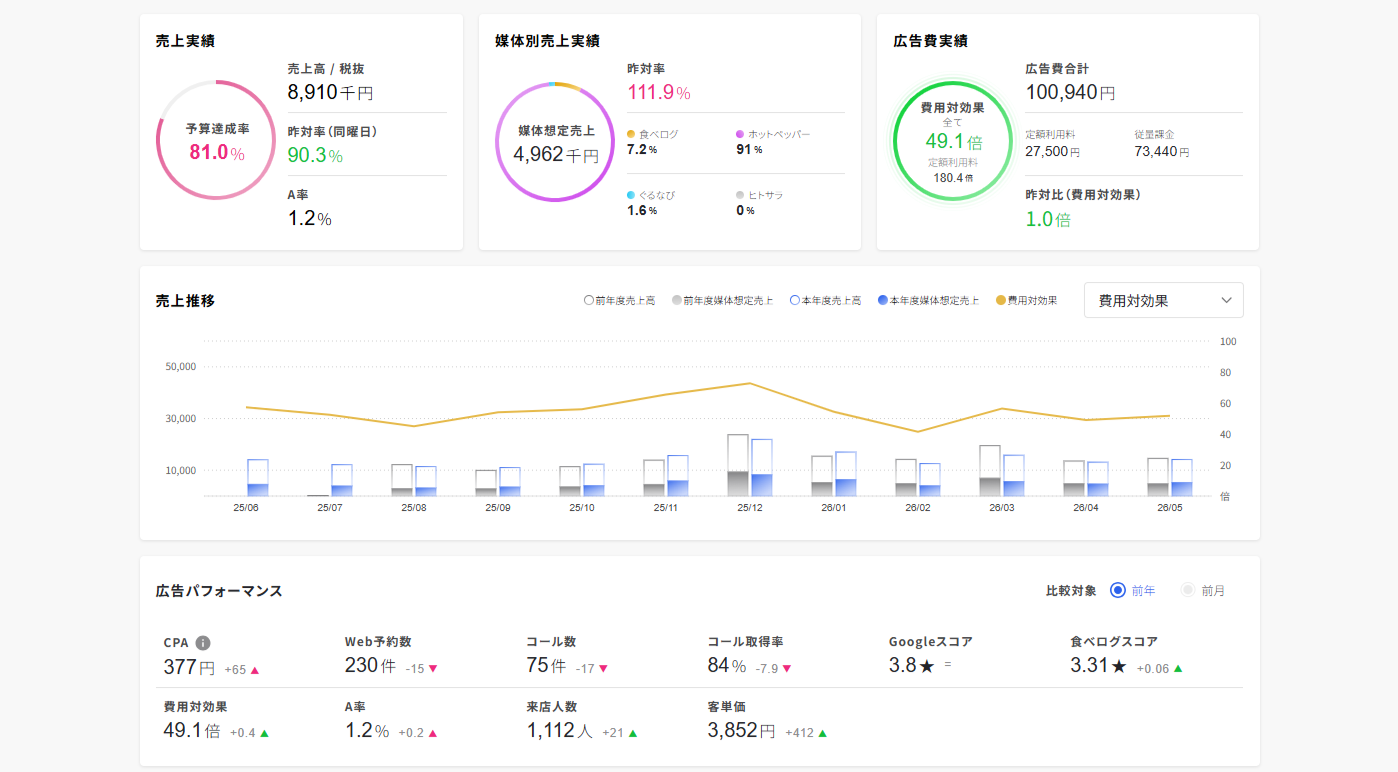Click the 90.3% 昨対率 value
1398x772 pixels.
[x=315, y=155]
